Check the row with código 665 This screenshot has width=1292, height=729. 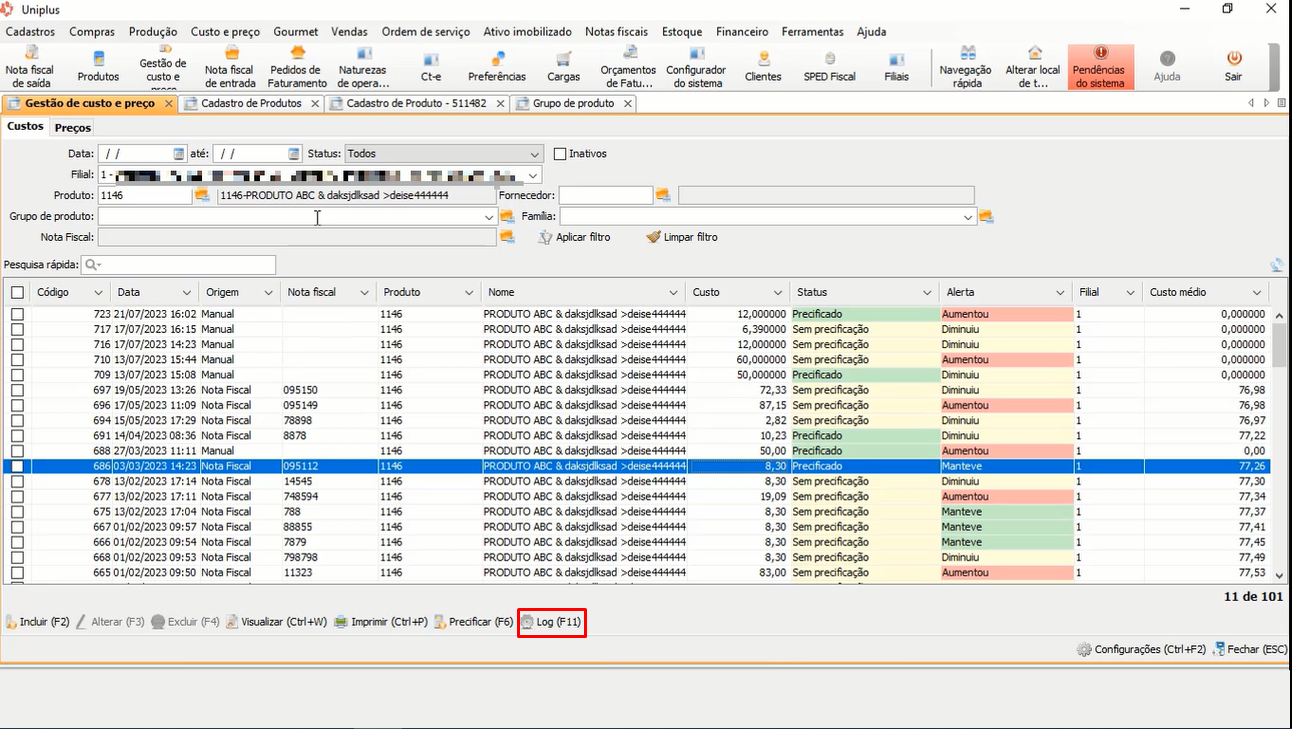click(x=17, y=572)
